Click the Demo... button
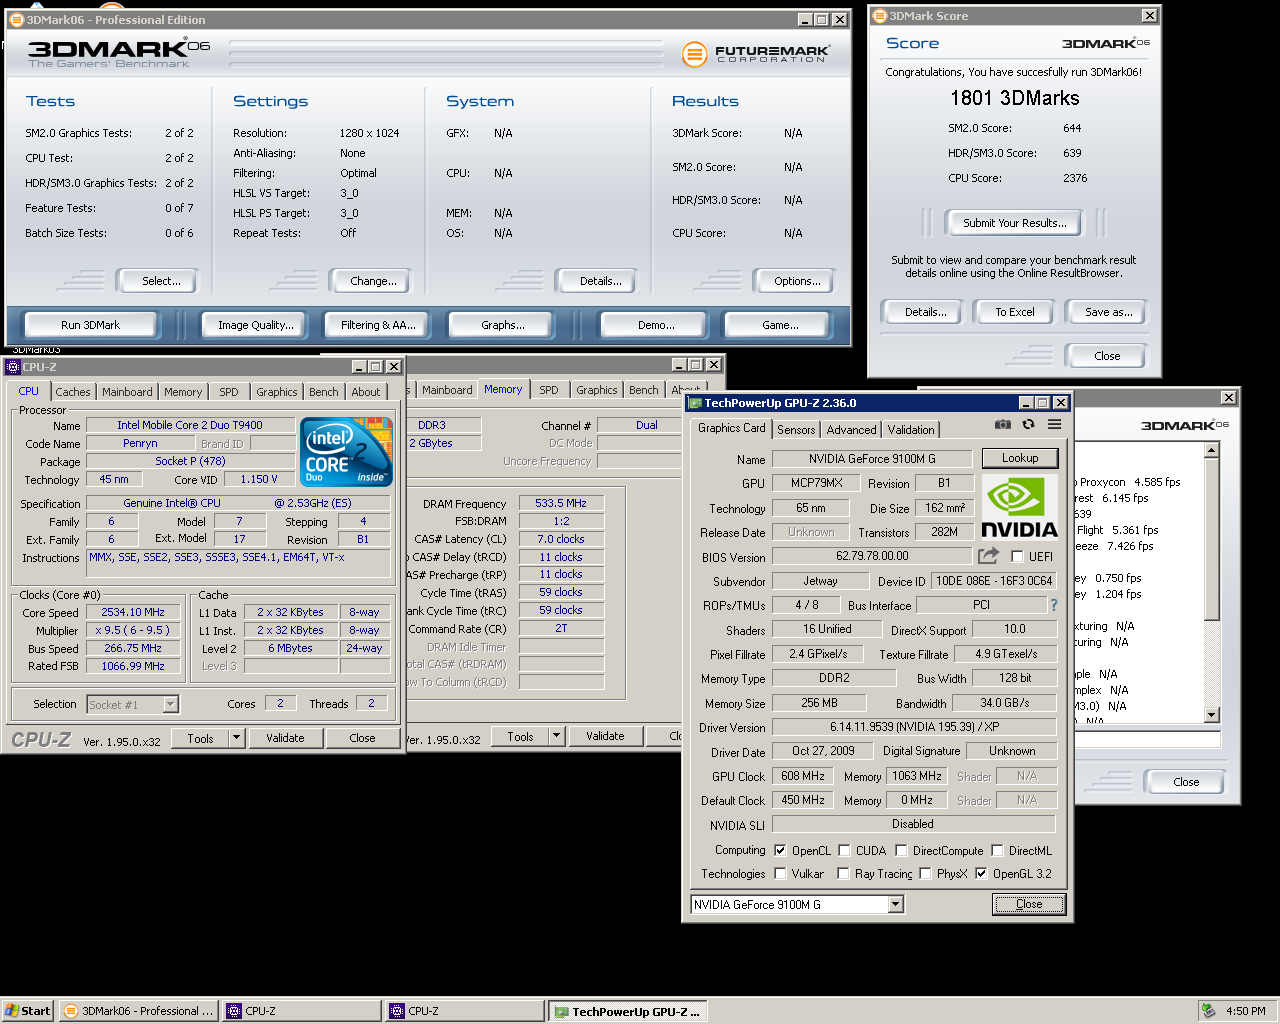The height and width of the screenshot is (1024, 1280). point(656,325)
